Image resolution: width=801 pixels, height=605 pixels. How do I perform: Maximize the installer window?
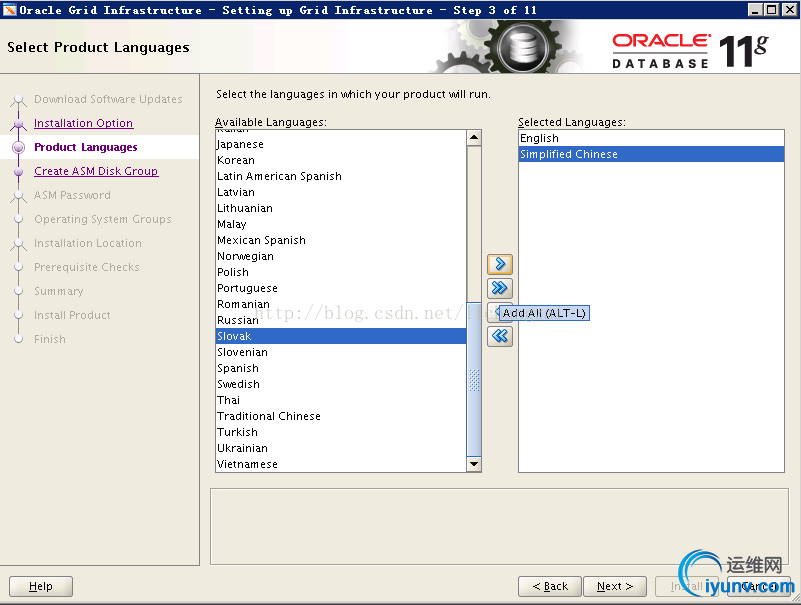tap(772, 10)
